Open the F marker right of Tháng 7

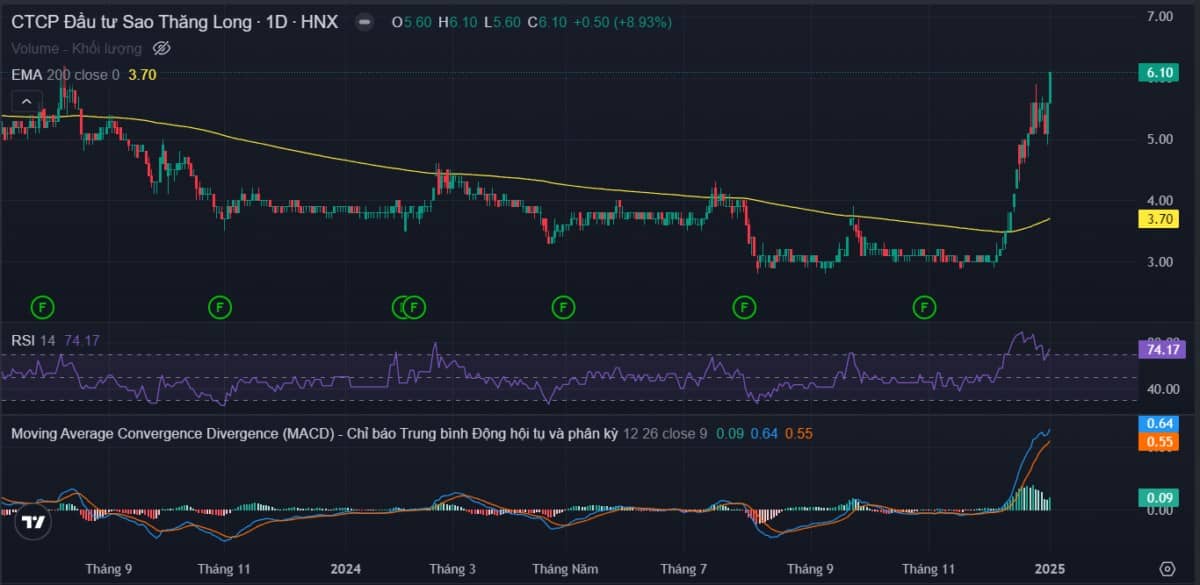tap(744, 306)
